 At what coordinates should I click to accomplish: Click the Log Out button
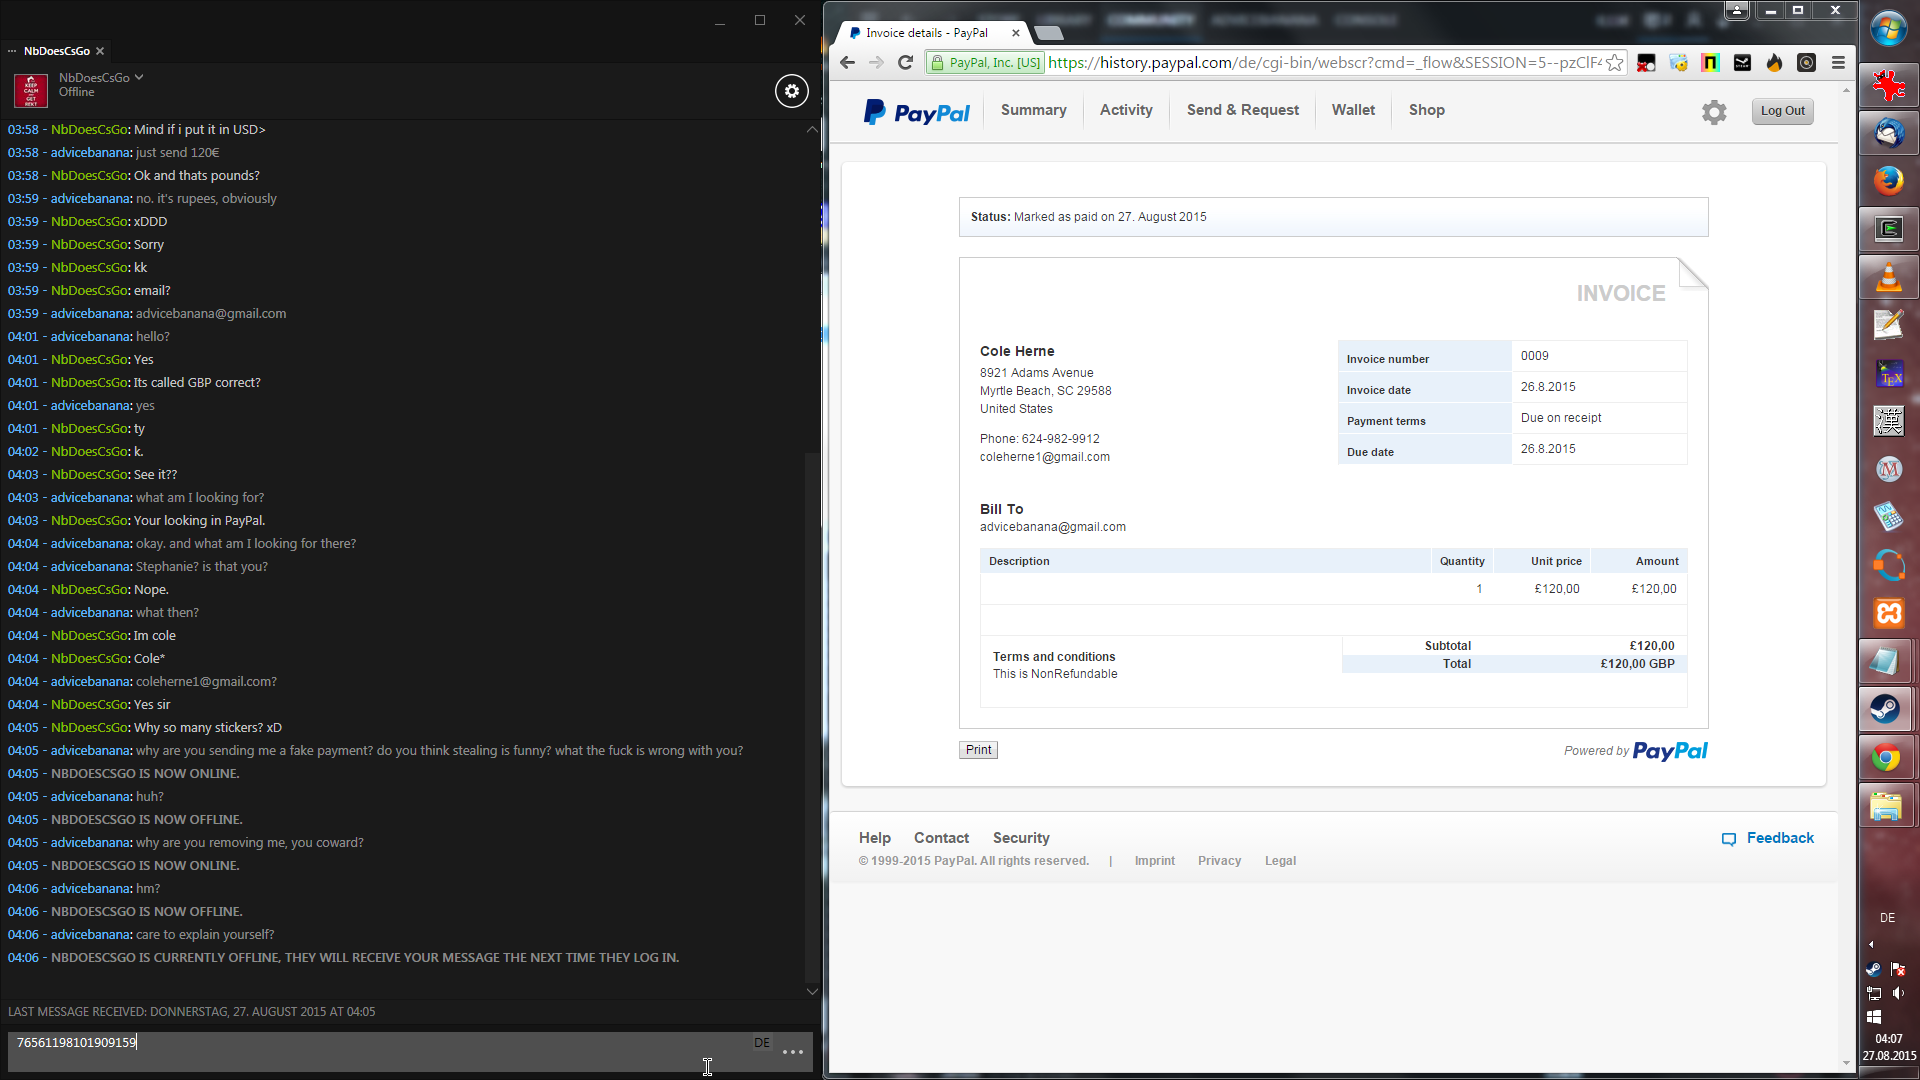tap(1782, 111)
